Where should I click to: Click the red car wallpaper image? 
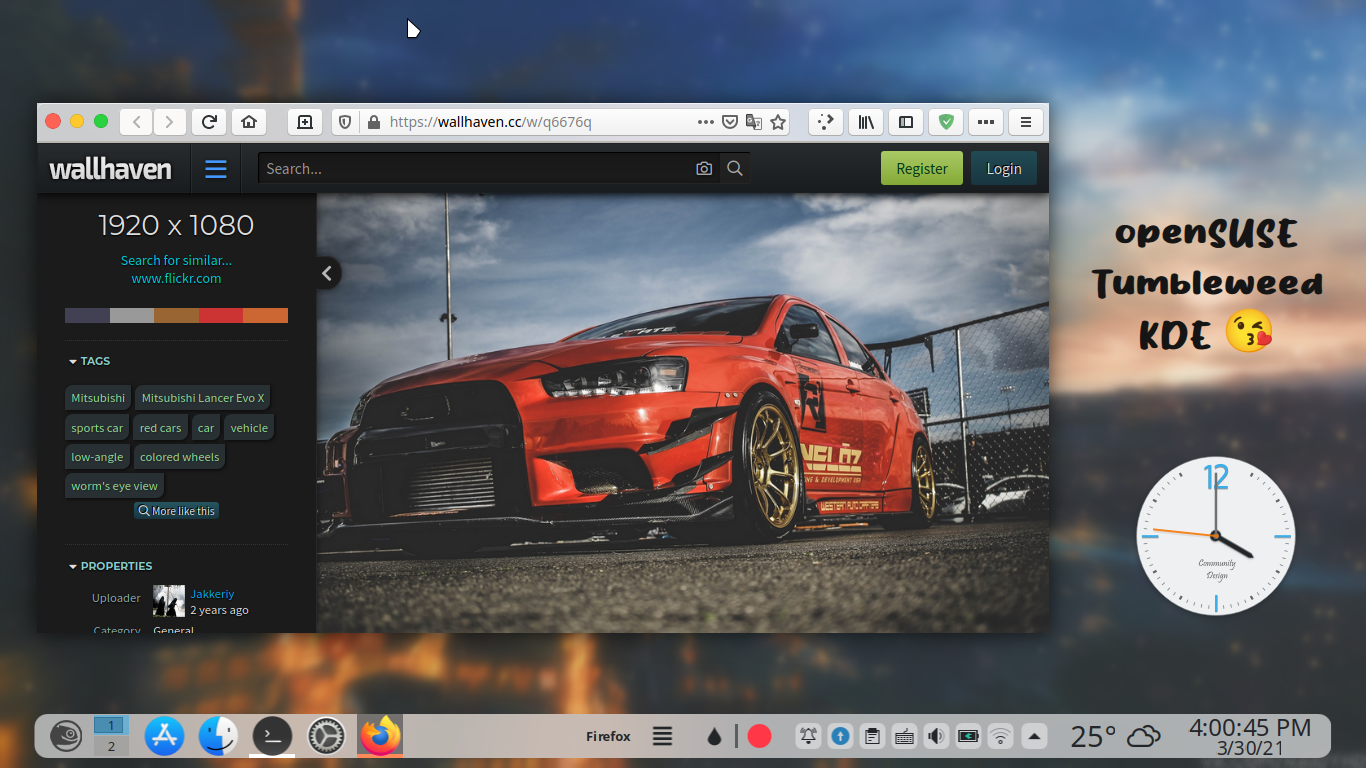[x=683, y=413]
